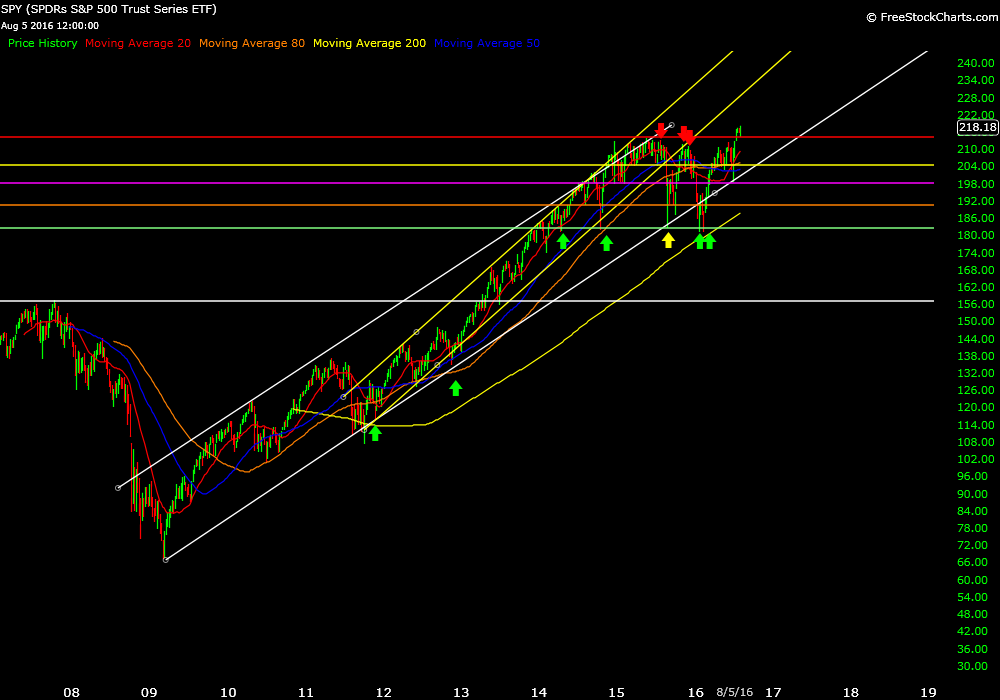Screen dimensions: 1000x700
Task: Open the FreeStockCharts.com link
Action: pyautogui.click(x=928, y=17)
